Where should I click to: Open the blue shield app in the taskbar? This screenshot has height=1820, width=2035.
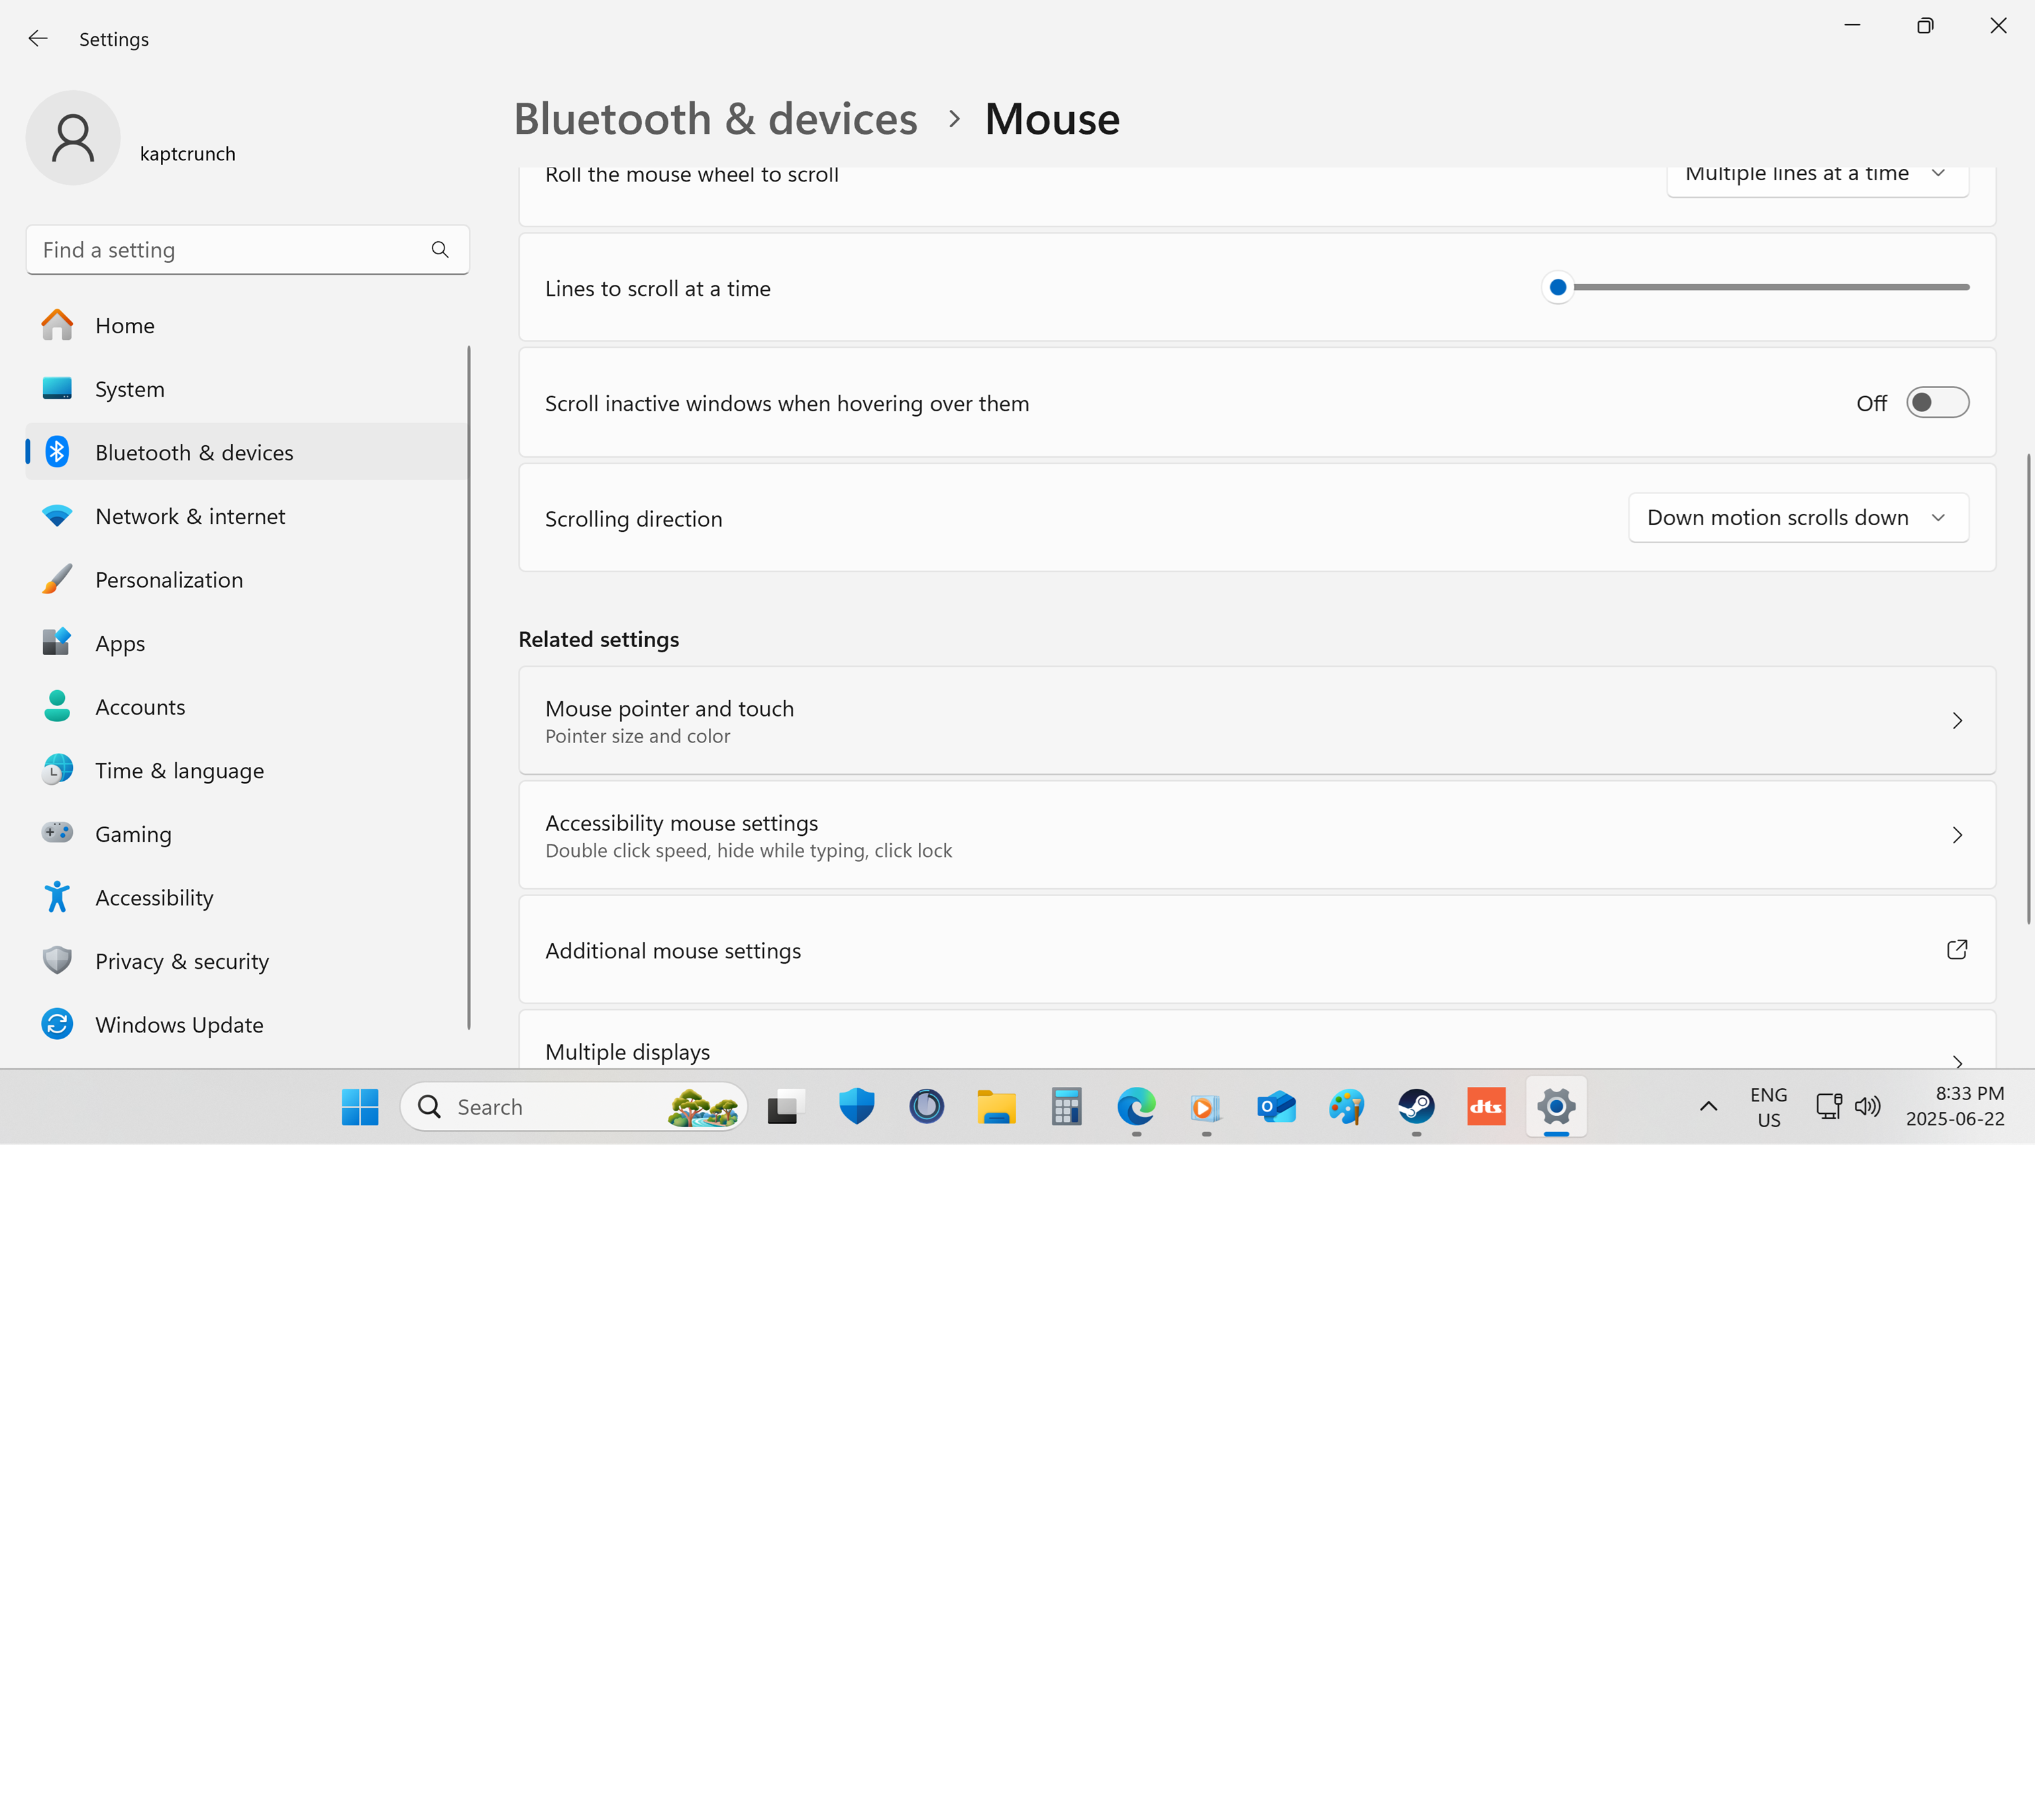click(x=856, y=1106)
